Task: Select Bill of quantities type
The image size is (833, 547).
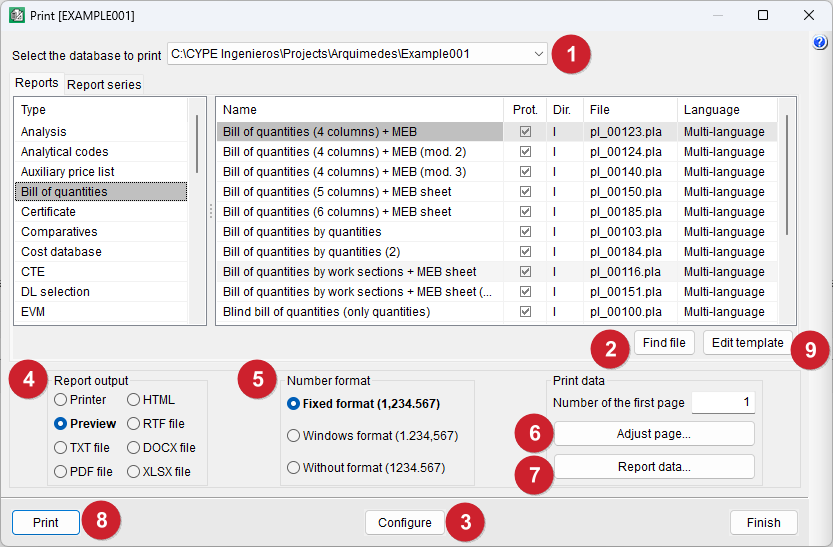Action: 101,192
